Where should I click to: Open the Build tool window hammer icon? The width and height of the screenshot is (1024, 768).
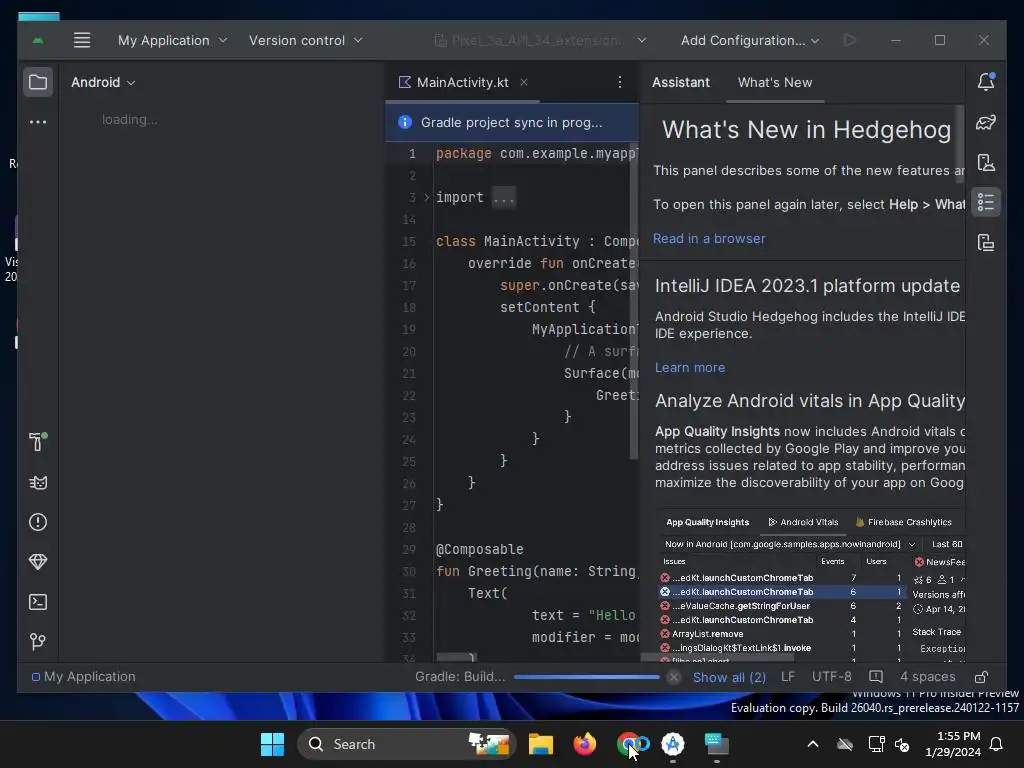tap(38, 442)
